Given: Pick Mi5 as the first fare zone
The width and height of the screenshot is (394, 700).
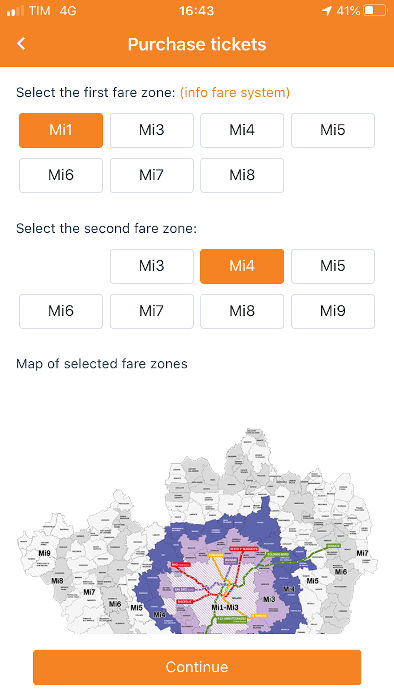Looking at the screenshot, I should click(x=333, y=130).
